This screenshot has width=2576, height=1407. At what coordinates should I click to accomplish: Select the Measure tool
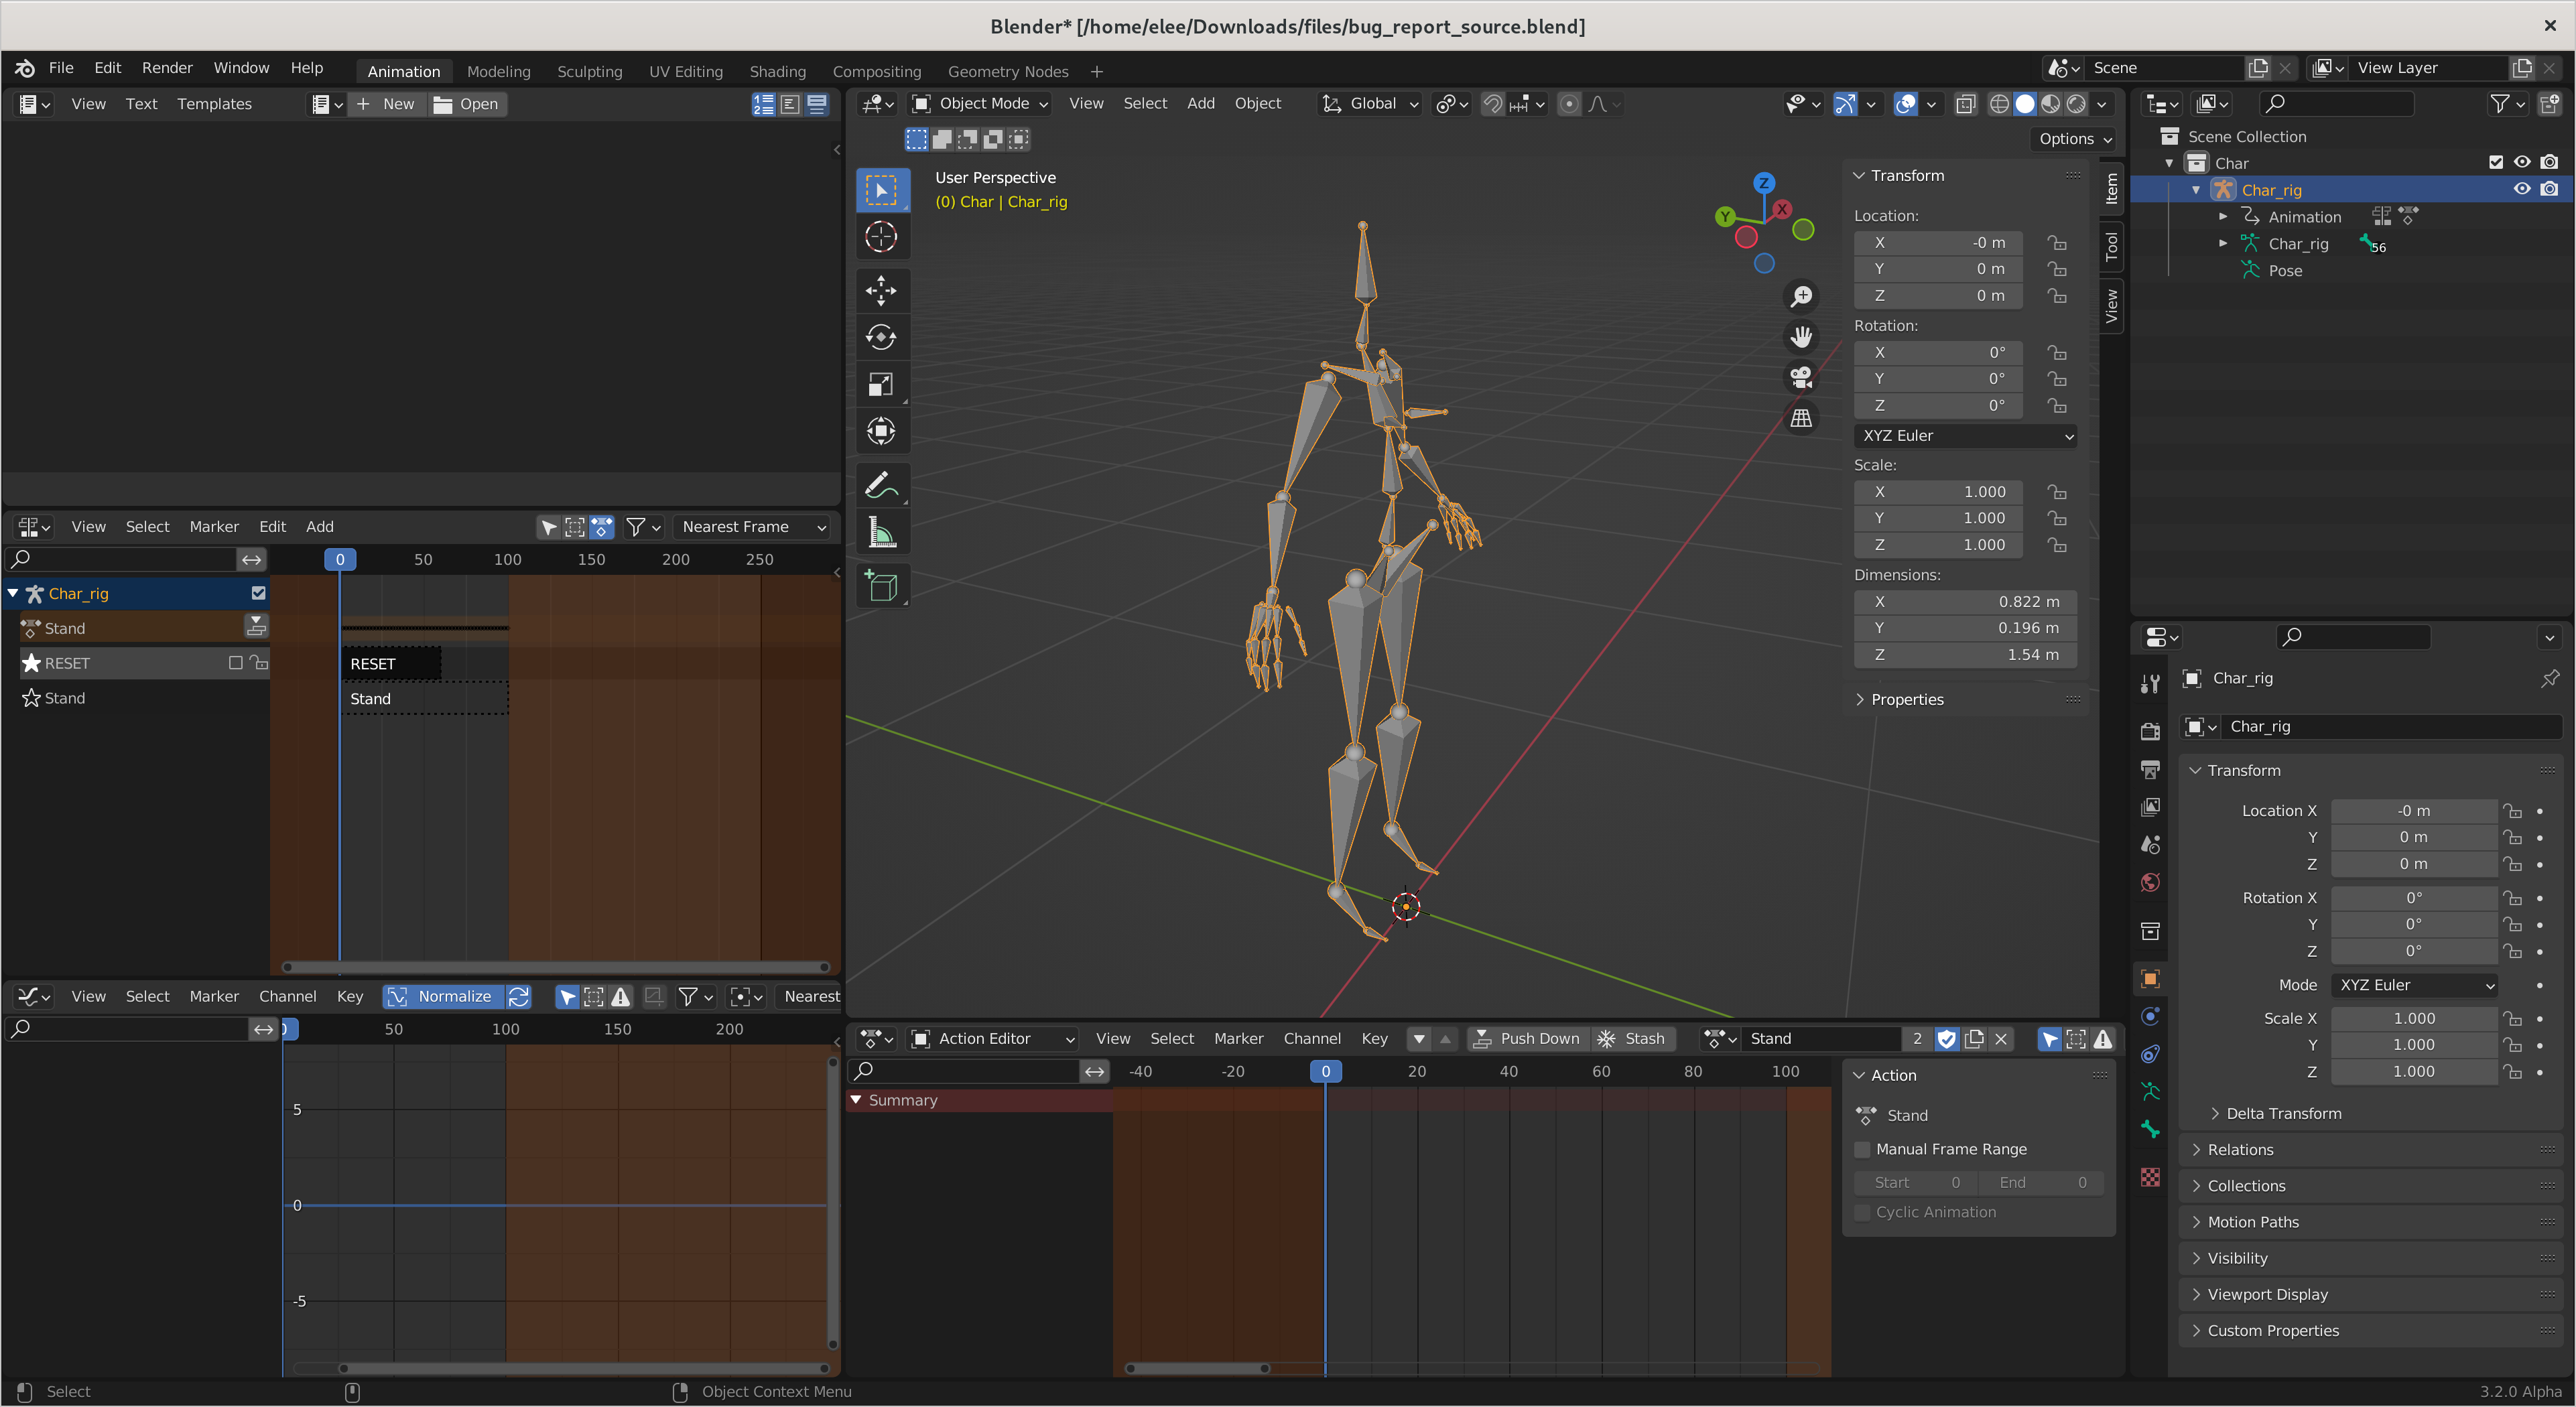click(x=881, y=532)
